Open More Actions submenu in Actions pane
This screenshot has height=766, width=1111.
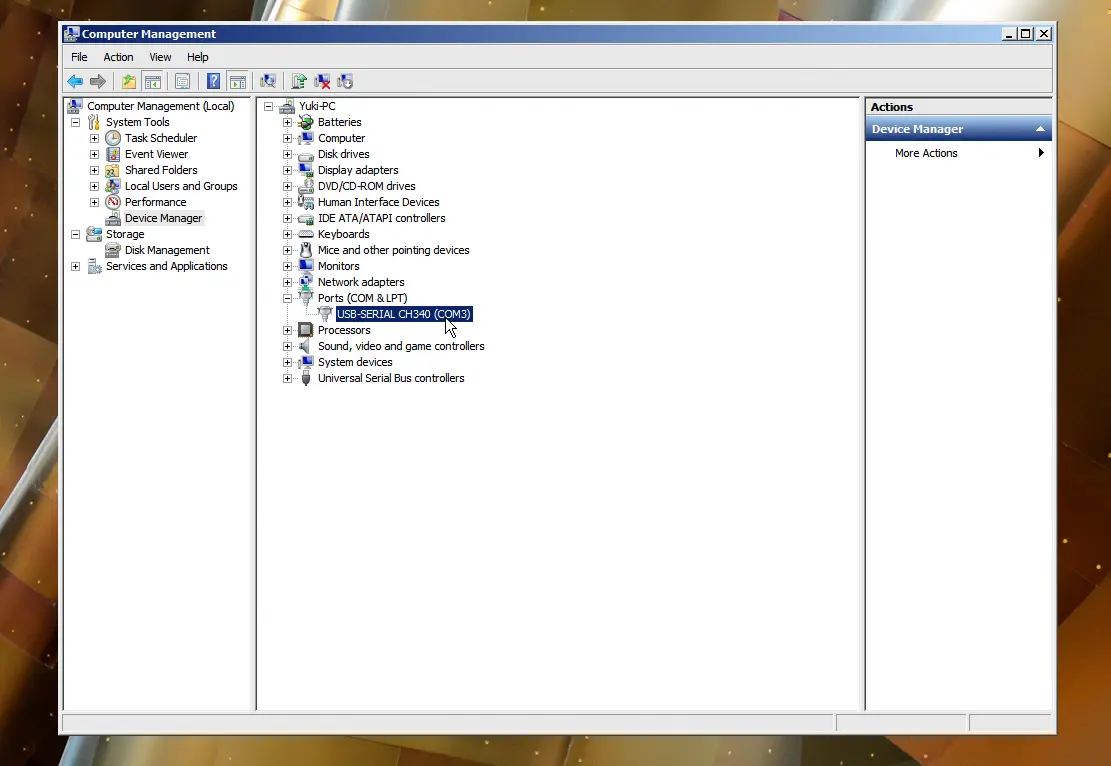[958, 153]
